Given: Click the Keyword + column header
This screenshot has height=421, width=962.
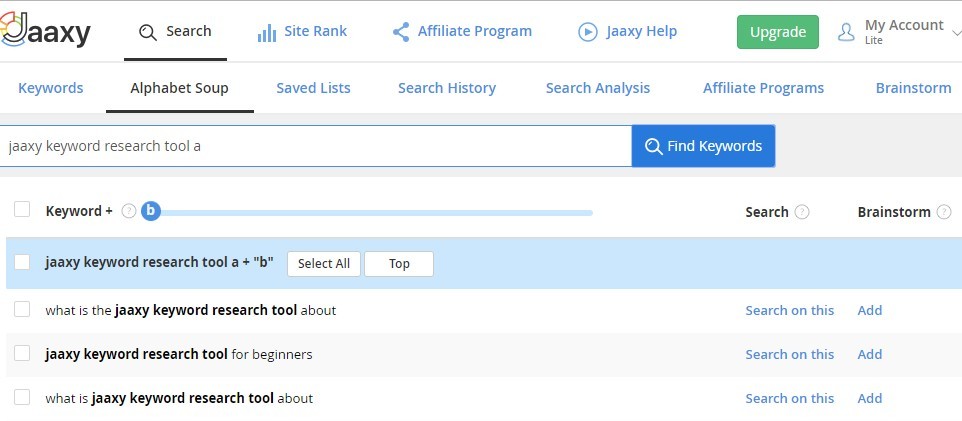Looking at the screenshot, I should click(x=79, y=211).
